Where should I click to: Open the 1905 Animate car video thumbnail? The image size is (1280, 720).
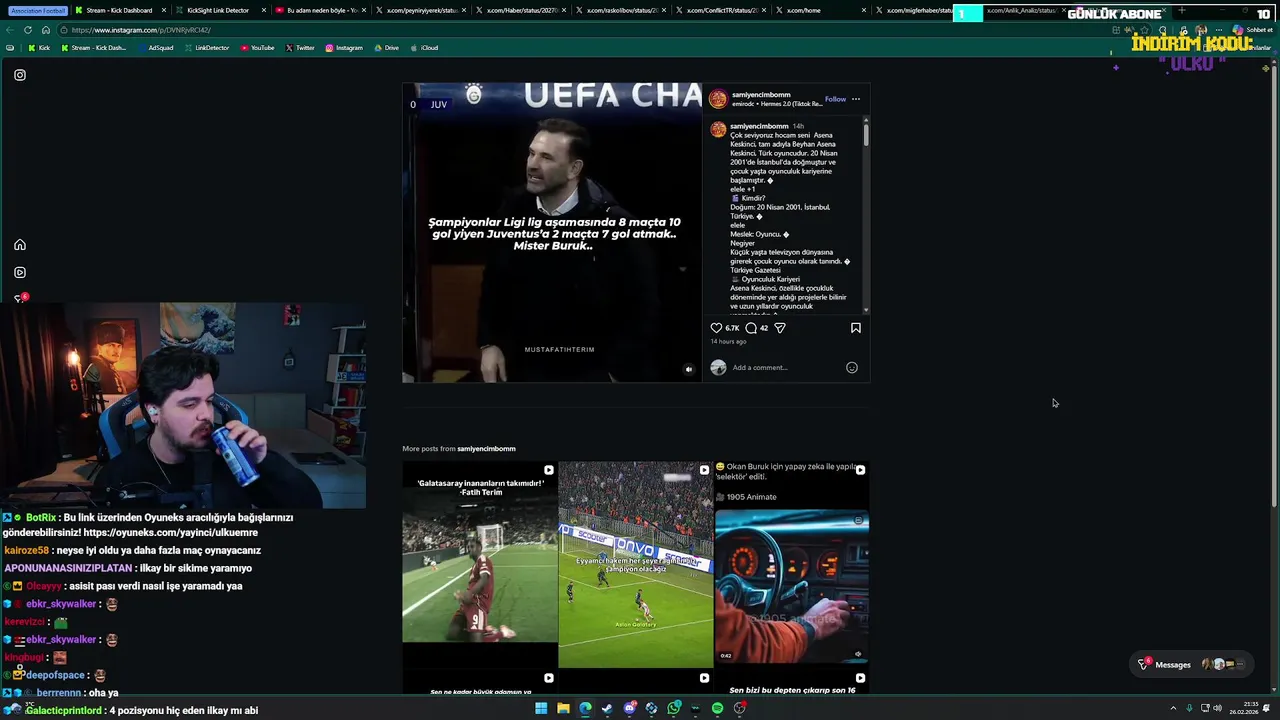pos(792,565)
